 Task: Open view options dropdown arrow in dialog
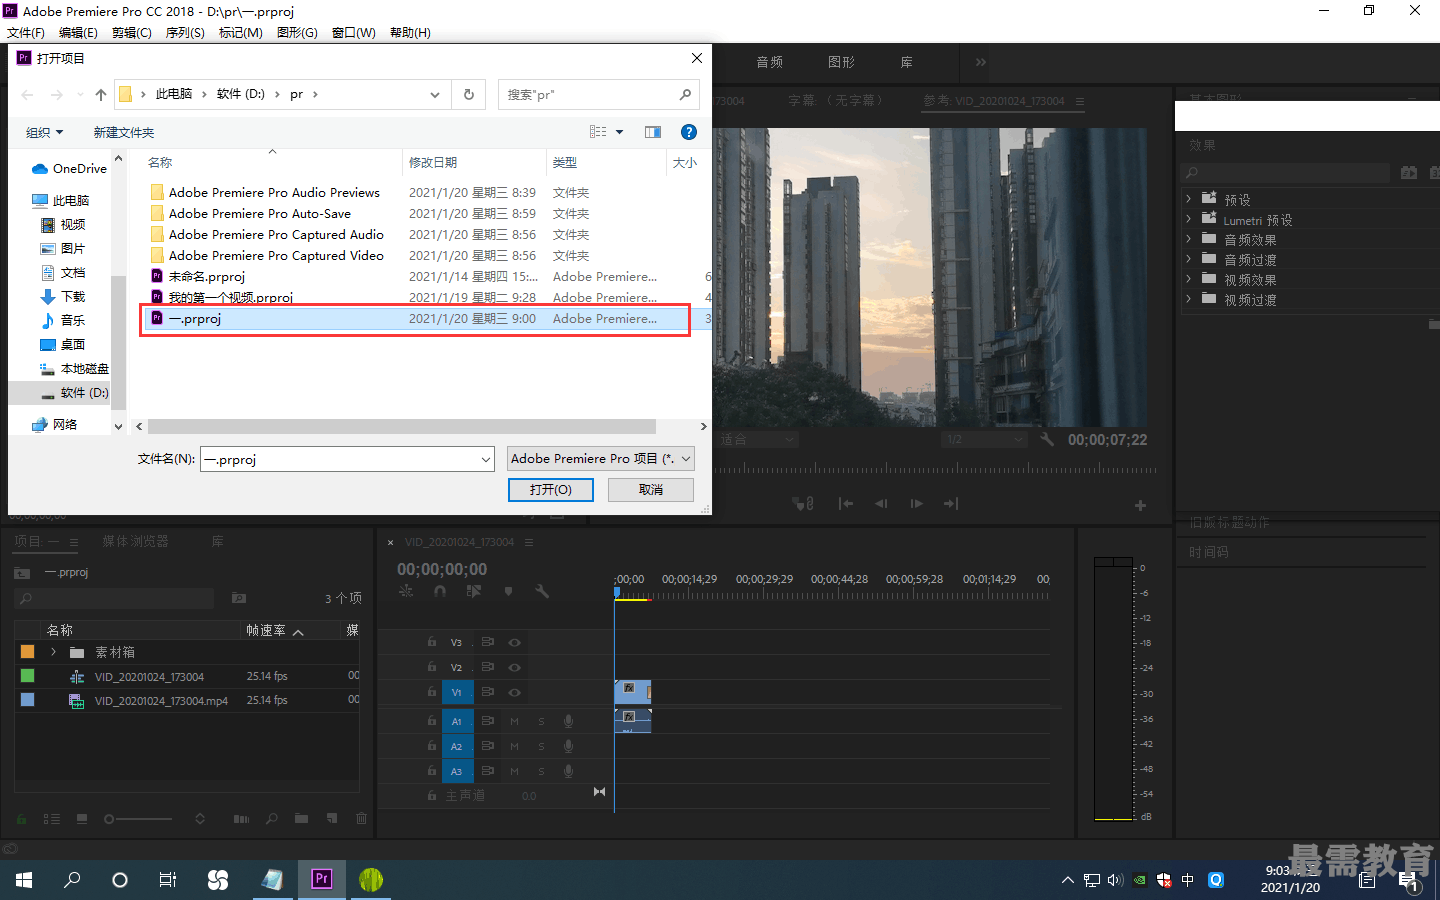point(619,132)
